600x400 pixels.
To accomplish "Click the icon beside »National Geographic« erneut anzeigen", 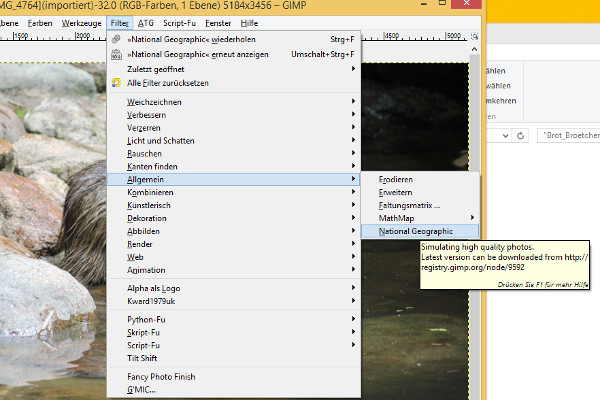I will click(x=117, y=53).
